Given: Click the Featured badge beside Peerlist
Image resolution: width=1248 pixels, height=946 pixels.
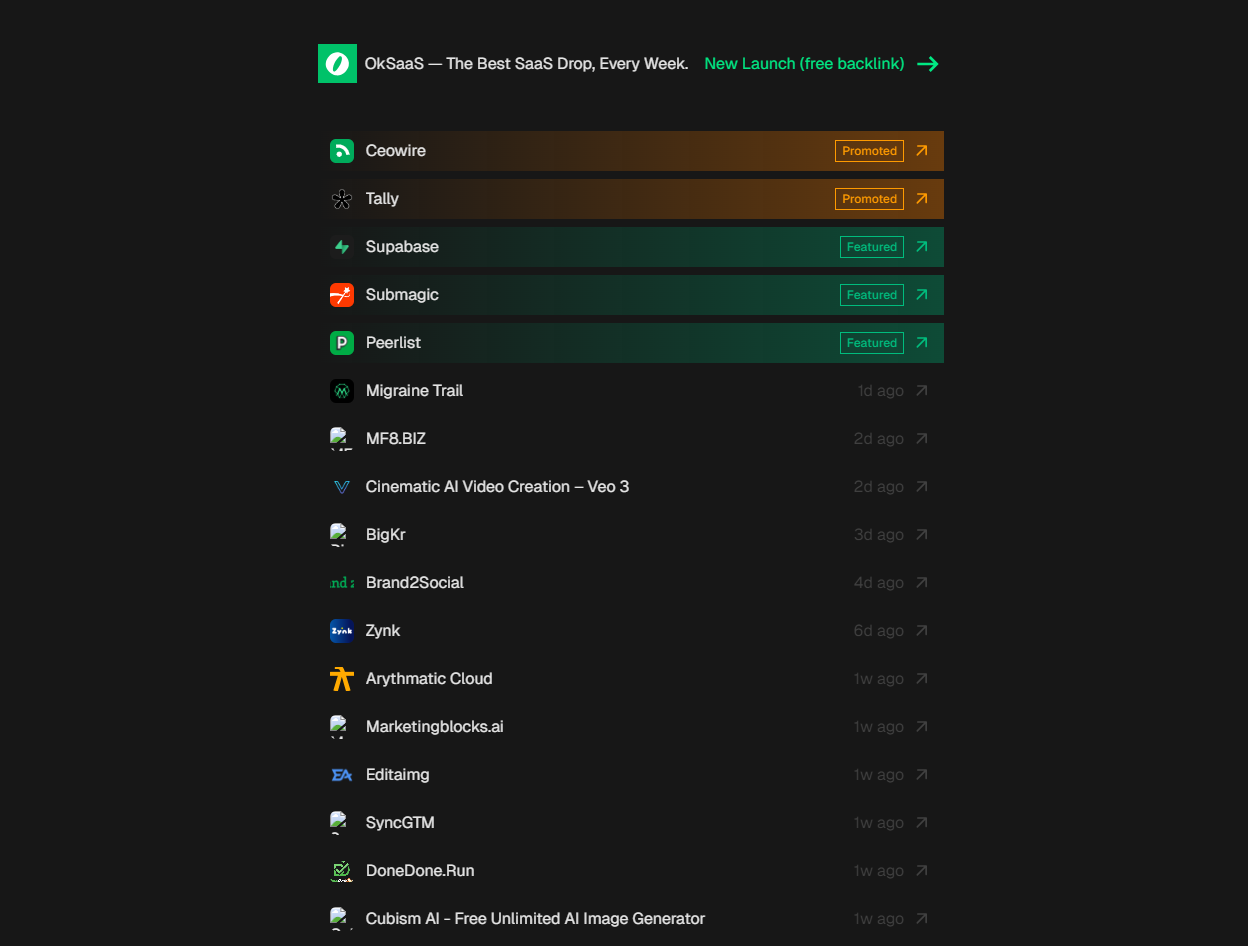Looking at the screenshot, I should [871, 343].
